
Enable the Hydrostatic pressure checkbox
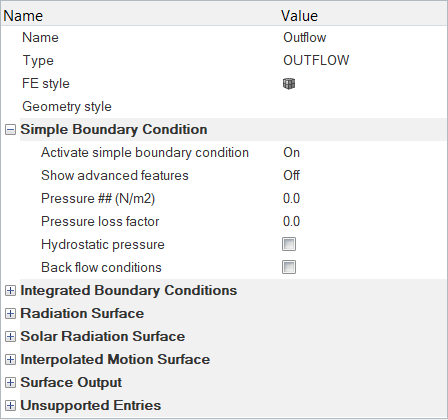(289, 244)
